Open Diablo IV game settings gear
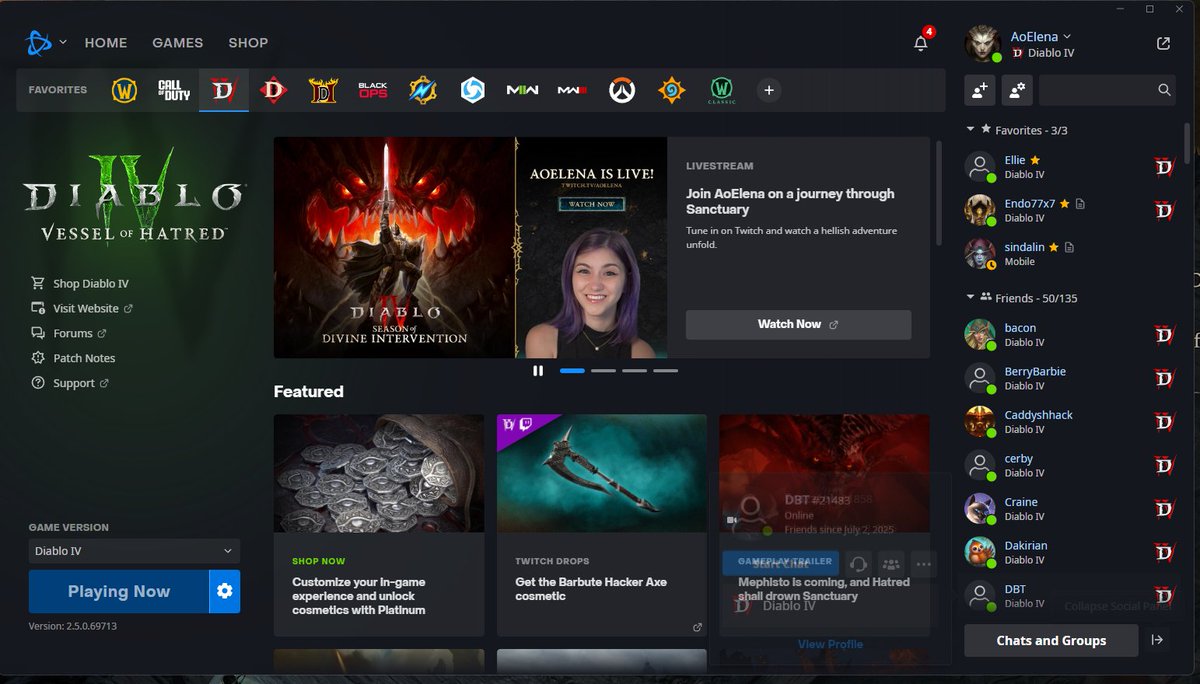1200x684 pixels. [225, 591]
